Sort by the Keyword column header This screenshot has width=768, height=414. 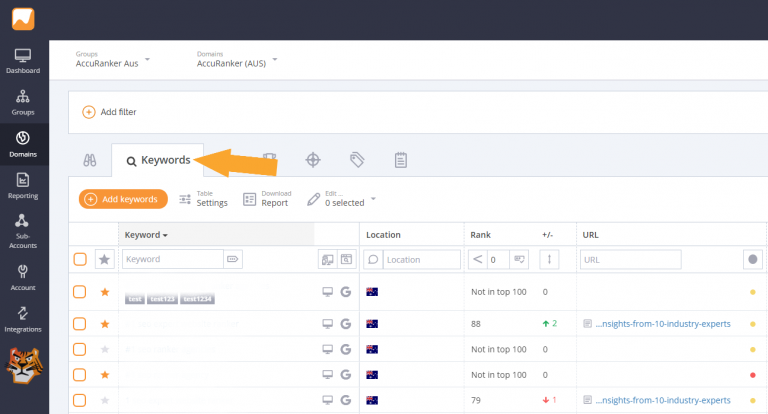tap(146, 235)
